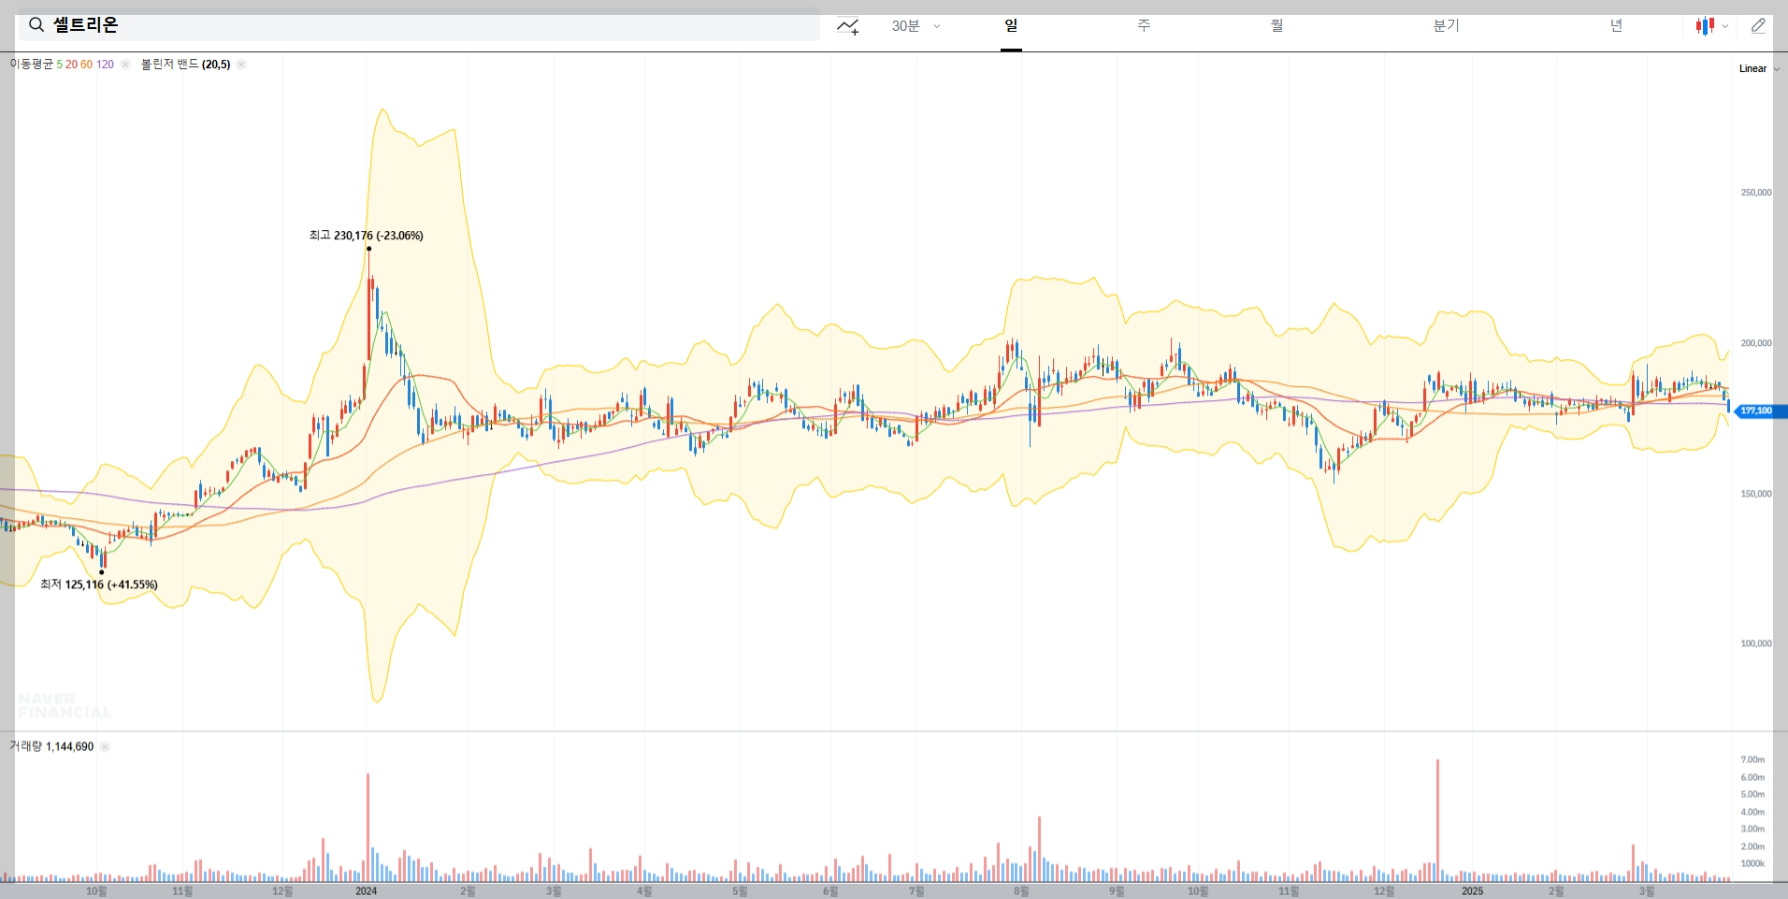Remove the 거래량 volume indicator

click(104, 746)
